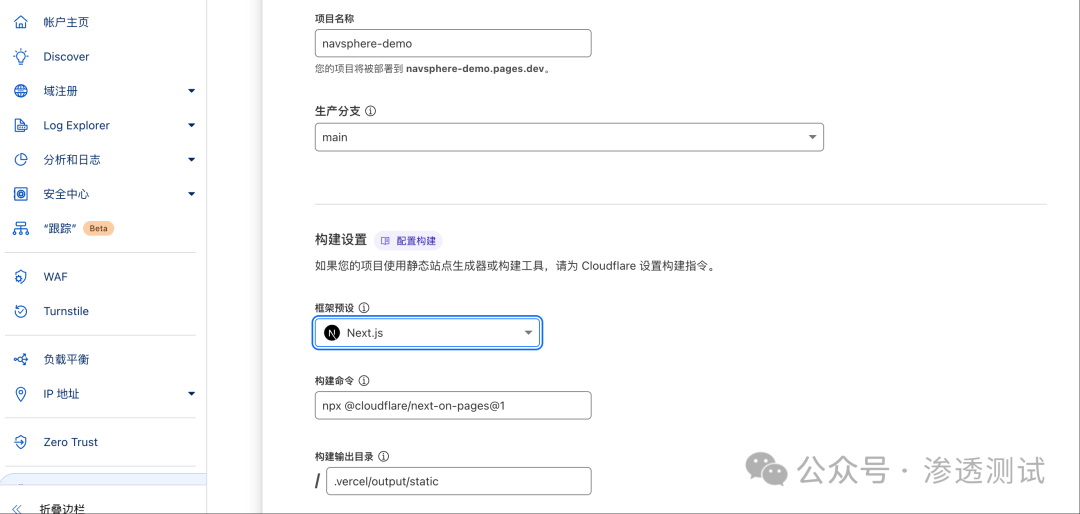1080x514 pixels.
Task: Click the lightbulb icon beside Discover
Action: [21, 56]
